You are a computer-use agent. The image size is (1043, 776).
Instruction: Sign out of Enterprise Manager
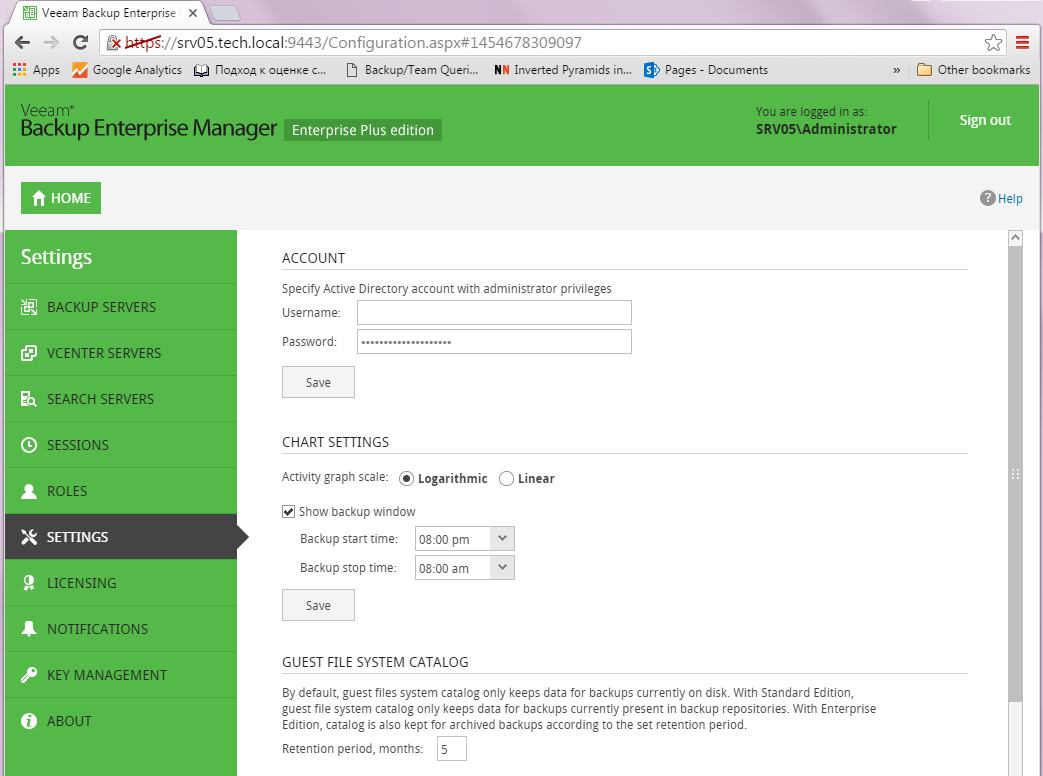tap(984, 119)
